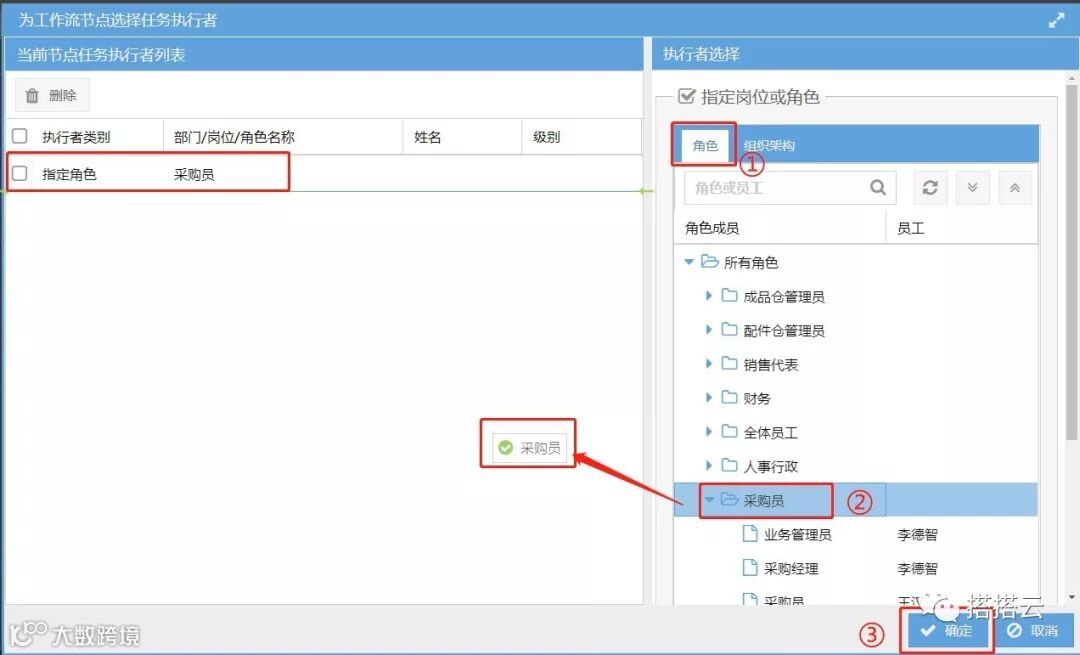Click the expand all double-chevron down icon
This screenshot has width=1080, height=655.
973,187
